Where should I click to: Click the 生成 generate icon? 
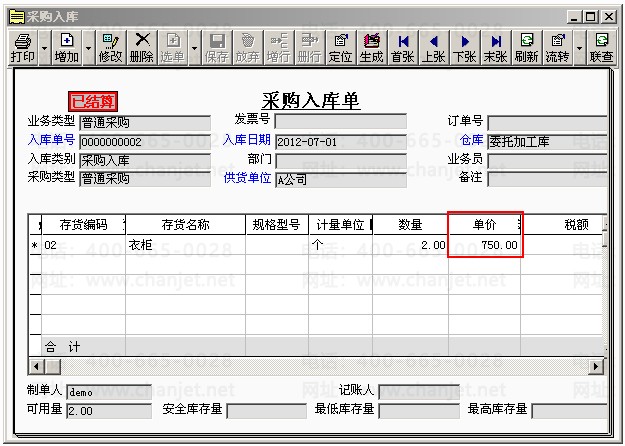click(371, 47)
